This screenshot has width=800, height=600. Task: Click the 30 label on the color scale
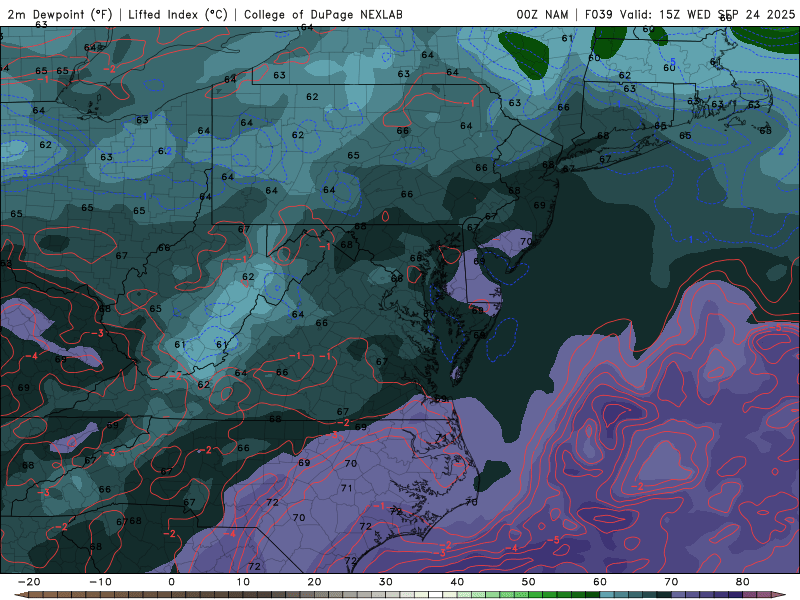coord(386,582)
